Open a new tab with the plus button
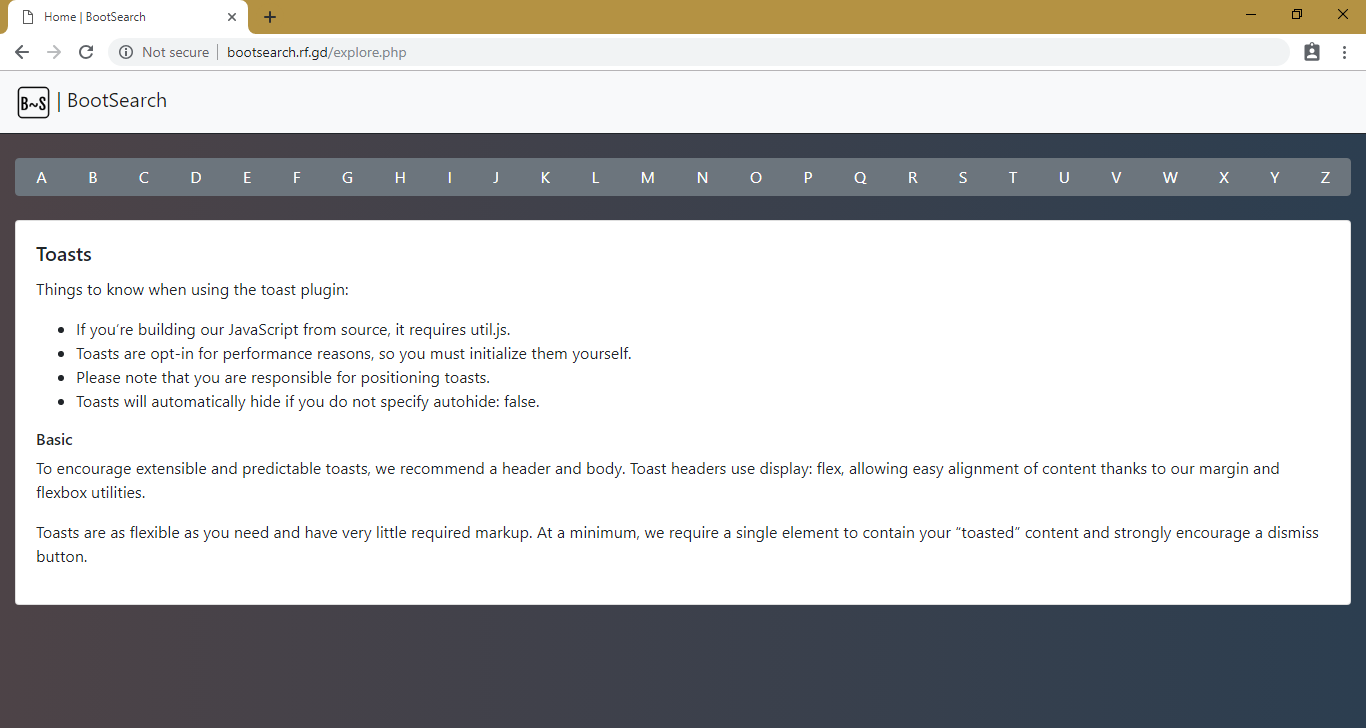The height and width of the screenshot is (728, 1366). [270, 17]
